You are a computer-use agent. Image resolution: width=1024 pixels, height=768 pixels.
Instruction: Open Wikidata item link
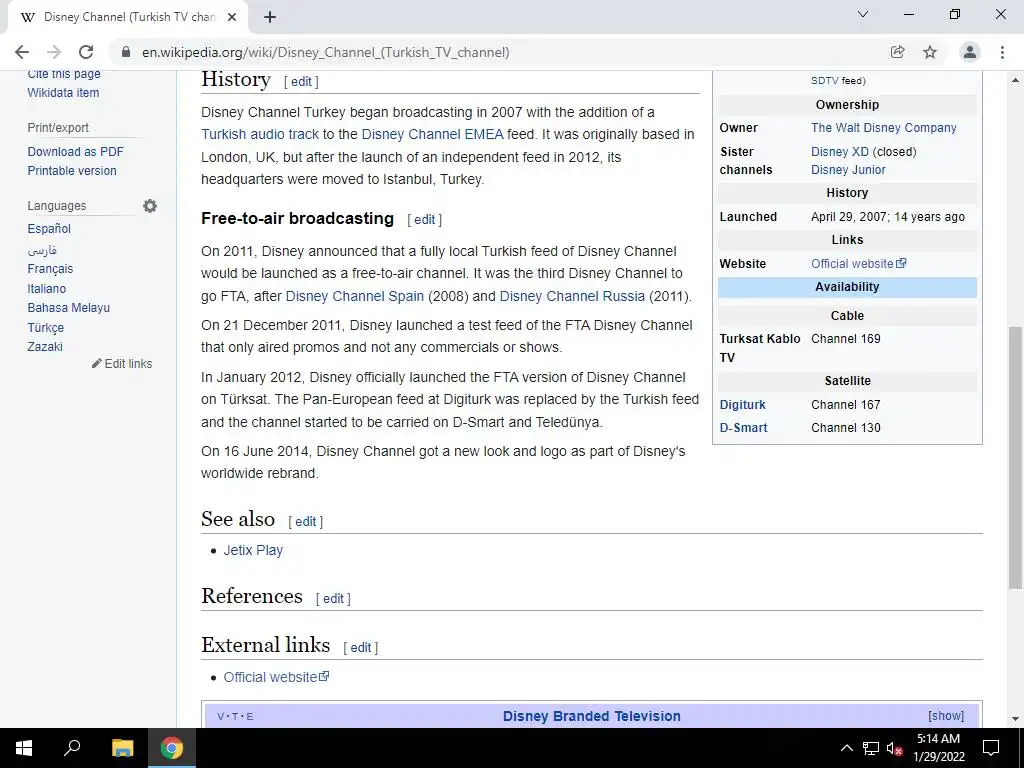(x=63, y=93)
